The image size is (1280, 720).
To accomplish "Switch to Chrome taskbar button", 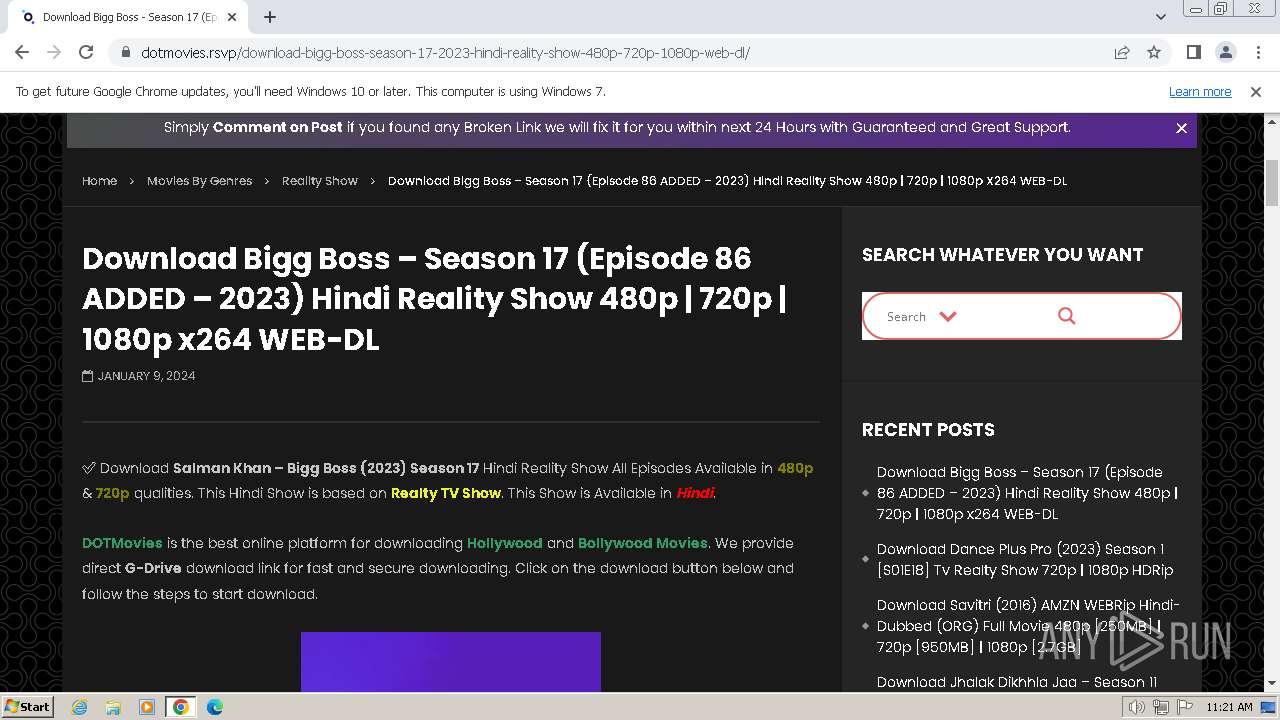I will pyautogui.click(x=180, y=707).
